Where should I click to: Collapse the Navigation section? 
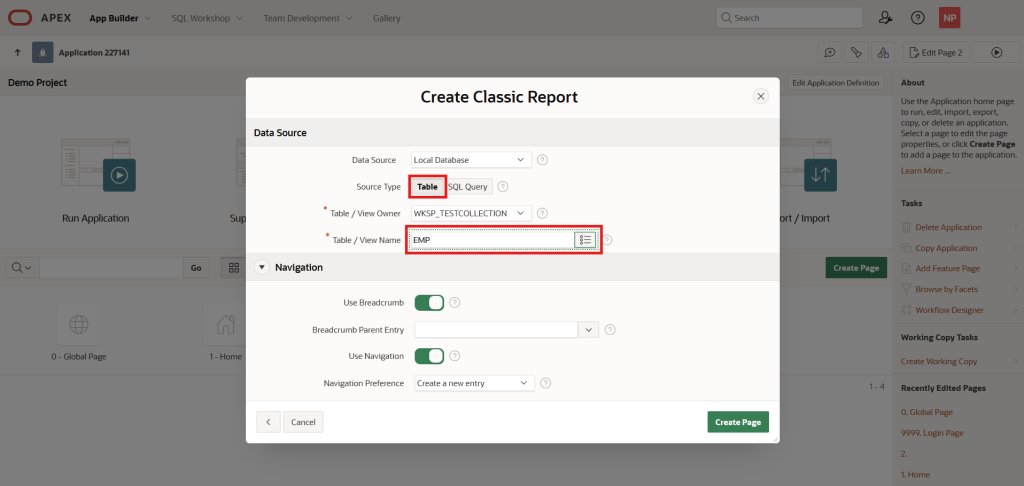click(x=262, y=267)
